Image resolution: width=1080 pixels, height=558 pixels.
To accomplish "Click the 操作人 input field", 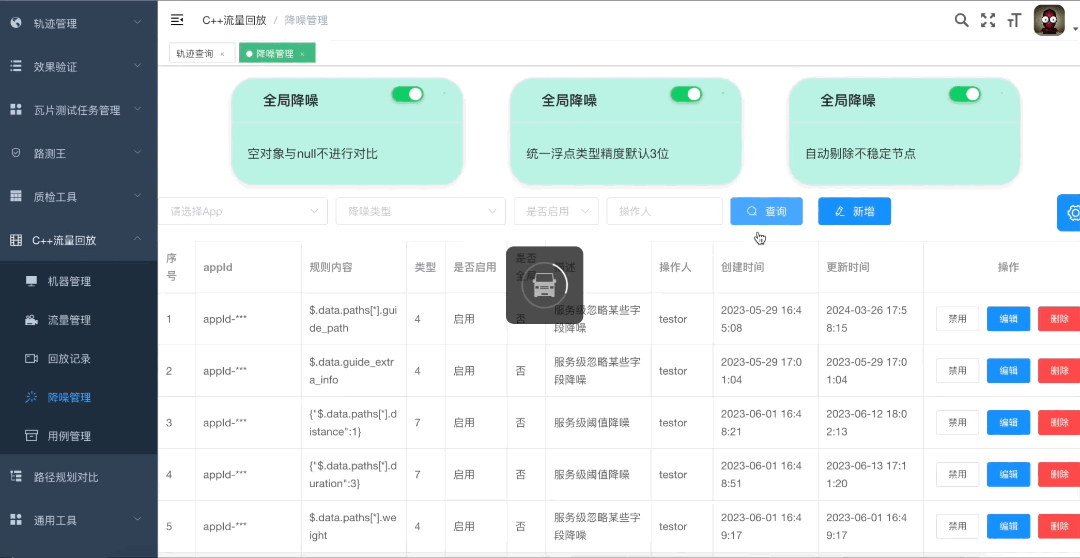I will pyautogui.click(x=664, y=211).
